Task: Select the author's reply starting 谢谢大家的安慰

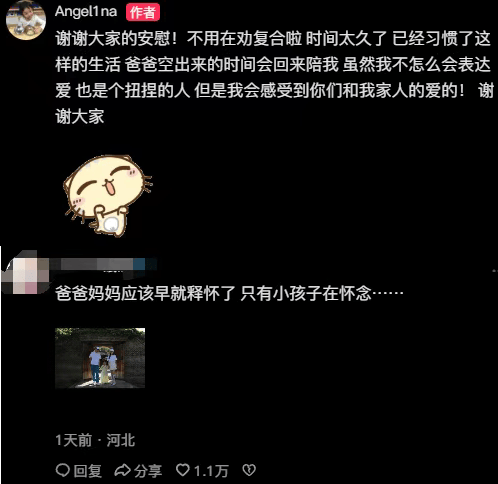Action: point(274,77)
